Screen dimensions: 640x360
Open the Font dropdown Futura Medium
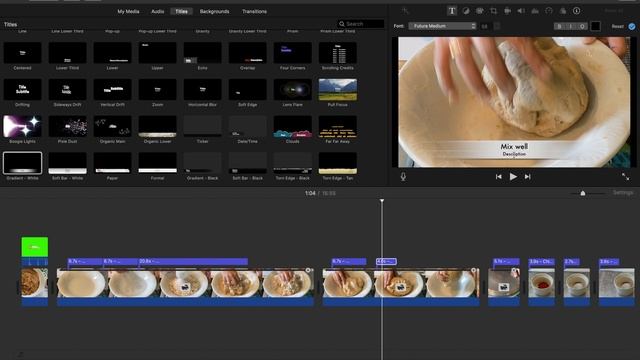(x=442, y=26)
